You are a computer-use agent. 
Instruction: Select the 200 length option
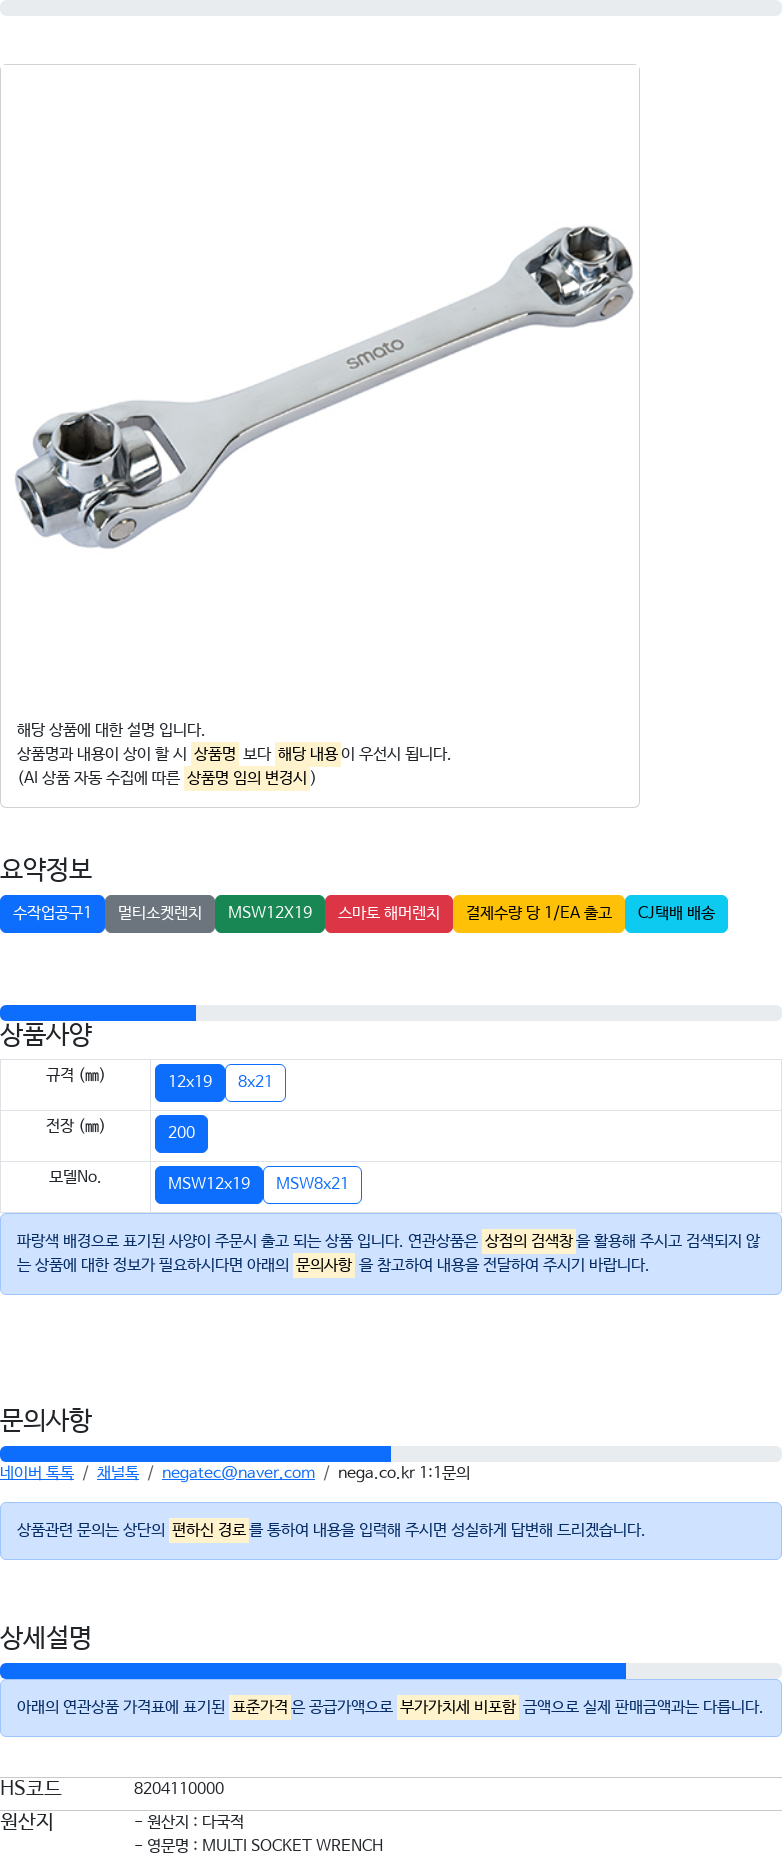(181, 1133)
